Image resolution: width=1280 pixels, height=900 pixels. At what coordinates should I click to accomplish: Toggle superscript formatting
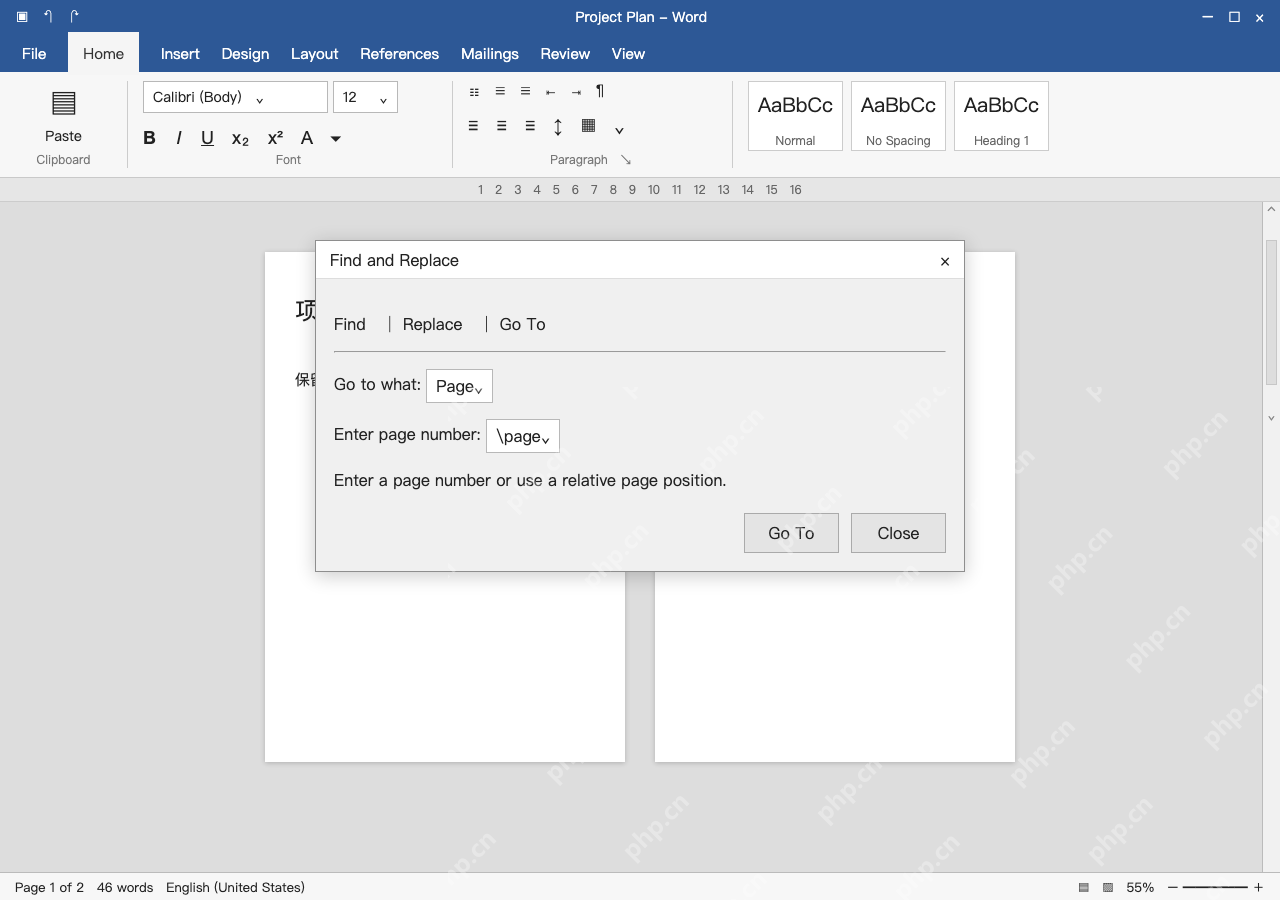275,138
